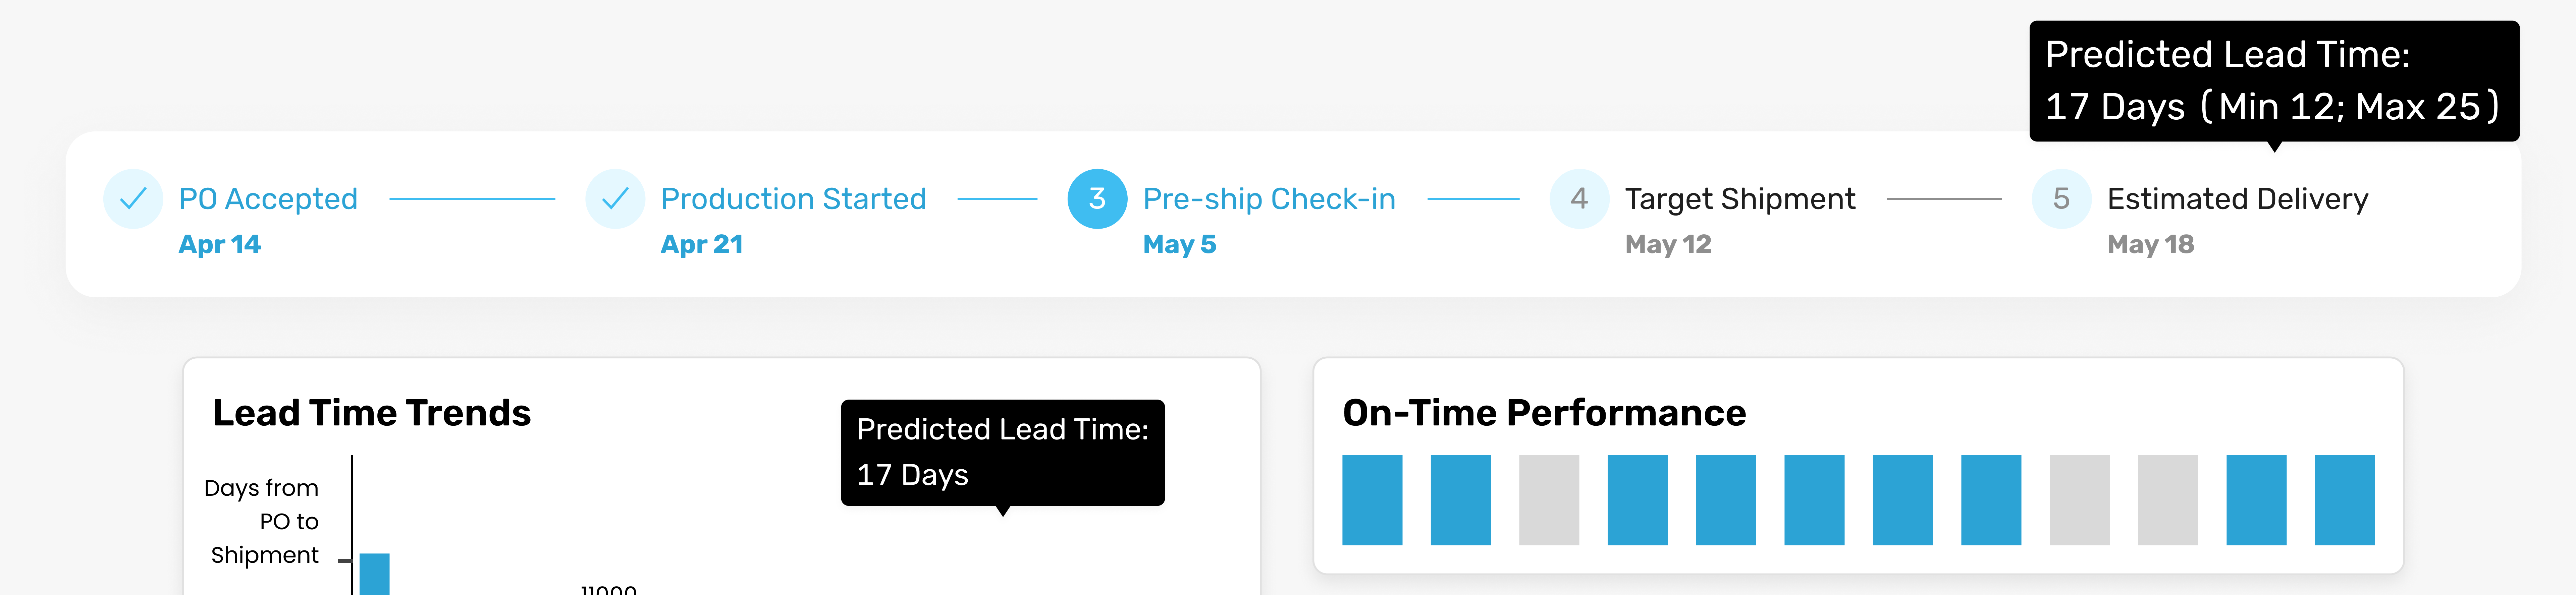The width and height of the screenshot is (2576, 595).
Task: Click the PO Accepted checkmark circle
Action: click(x=133, y=199)
